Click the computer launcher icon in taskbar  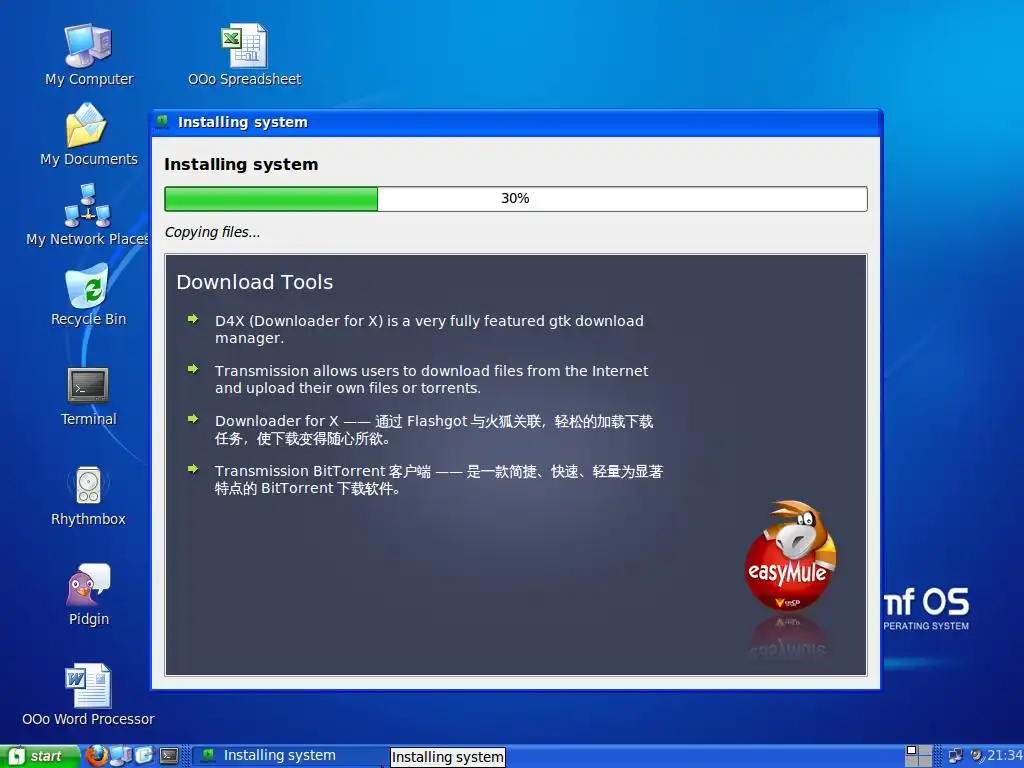click(121, 756)
